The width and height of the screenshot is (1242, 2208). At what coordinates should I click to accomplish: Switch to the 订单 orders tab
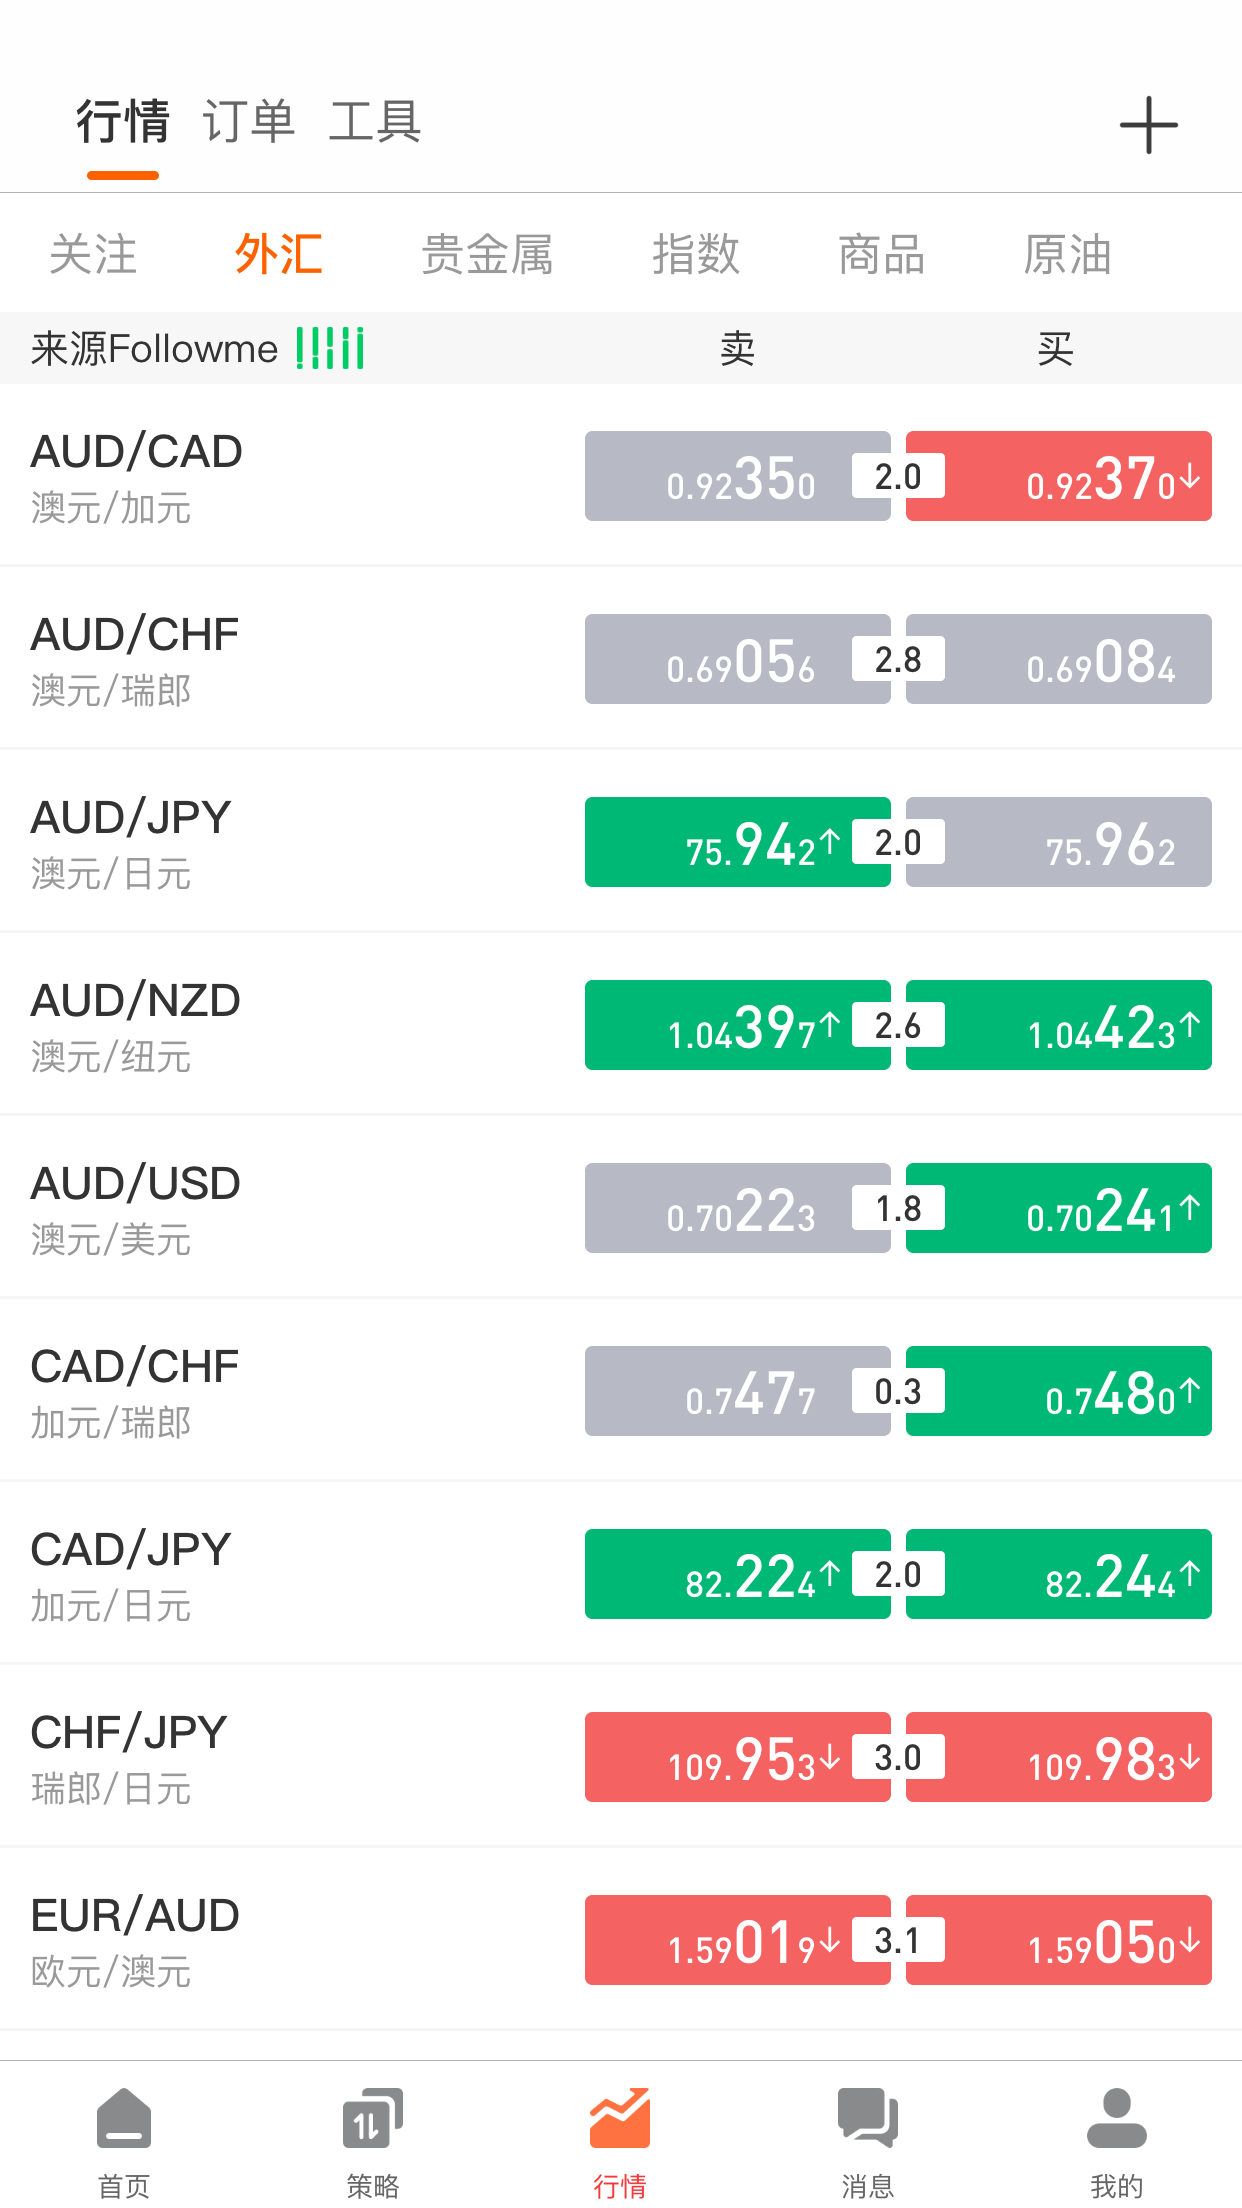click(249, 122)
